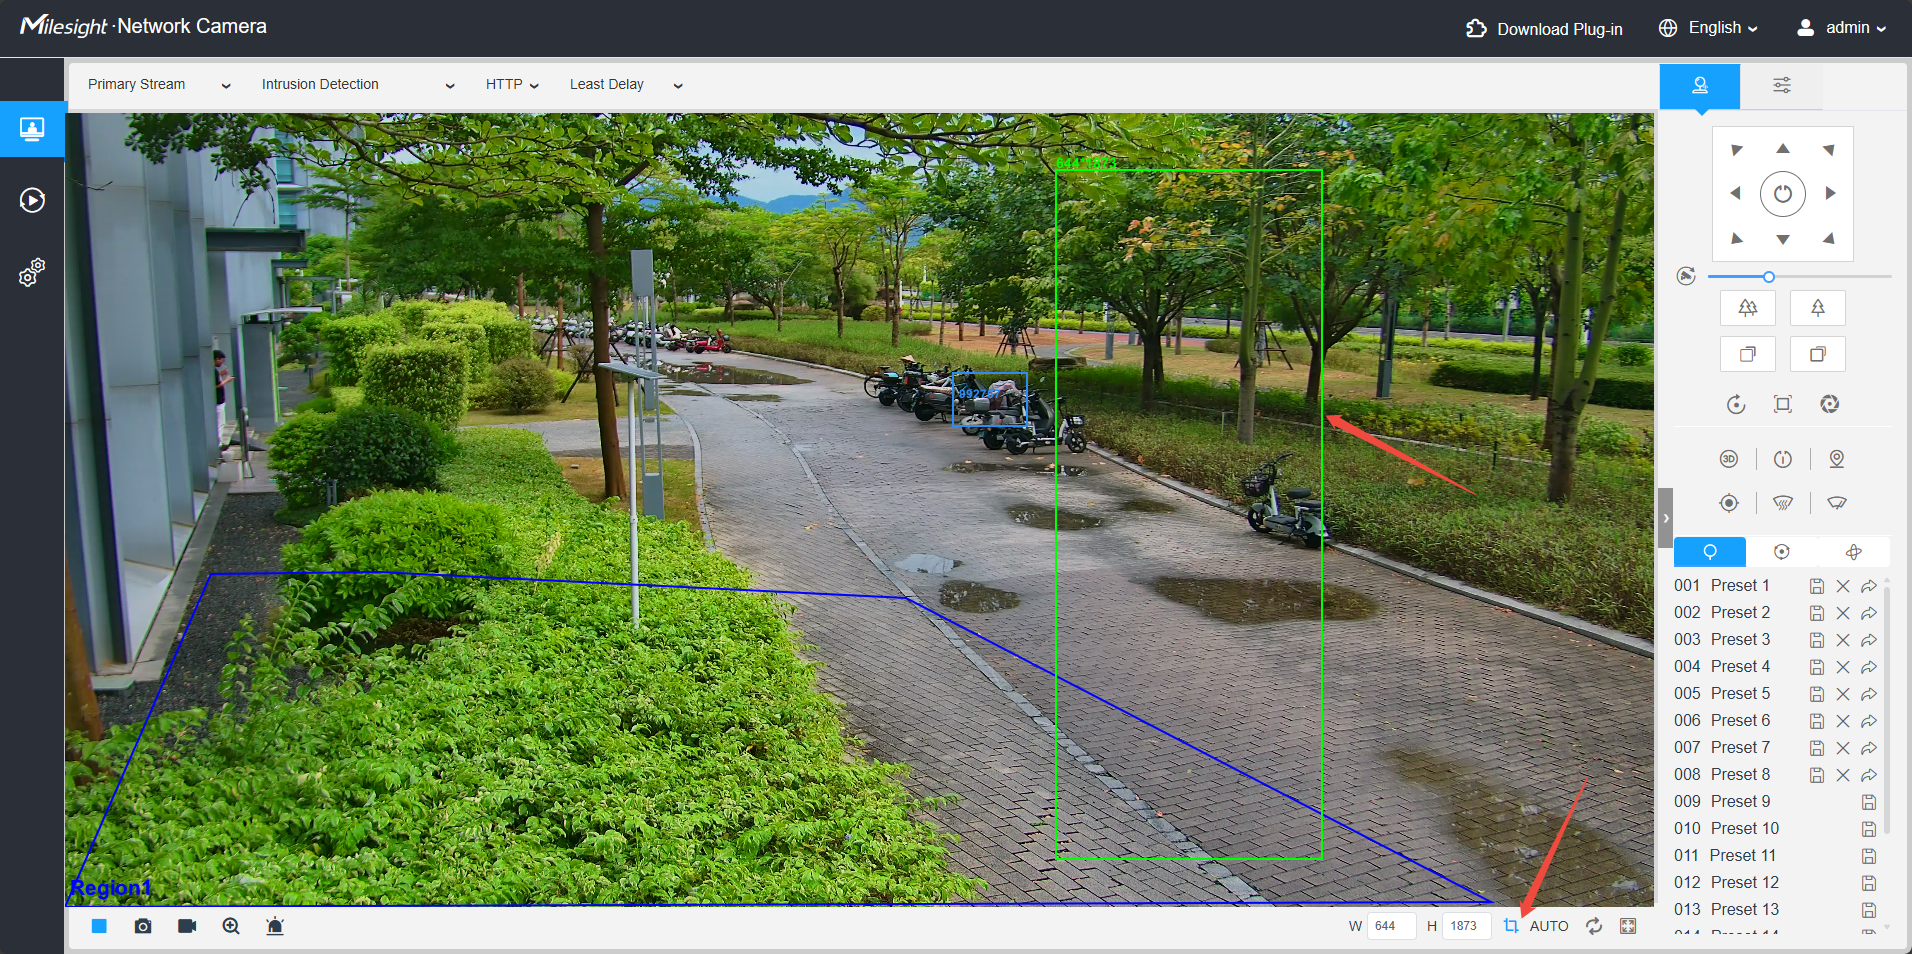The height and width of the screenshot is (954, 1912).
Task: Pan the camera right with the right arrow
Action: (1831, 193)
